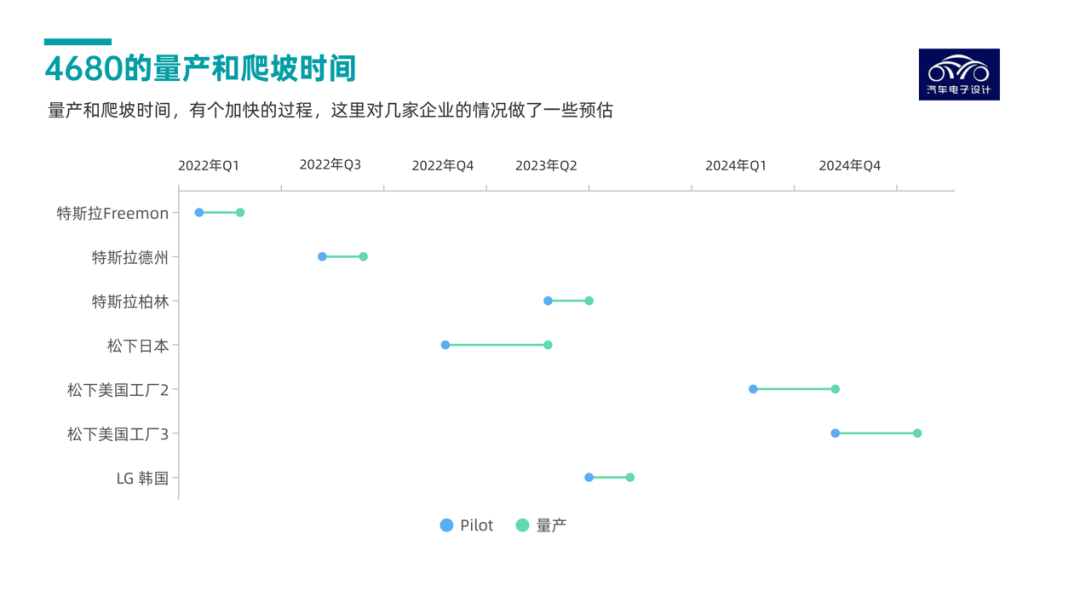
Task: Toggle the 量产 legend marker
Action: [x=522, y=525]
